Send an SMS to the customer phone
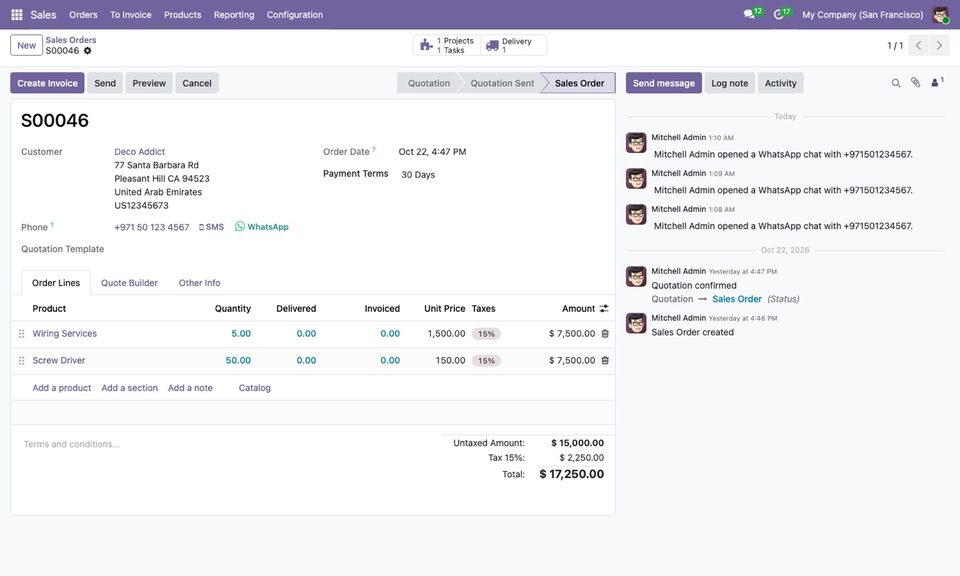Screen dimensions: 960x576 [x=211, y=226]
